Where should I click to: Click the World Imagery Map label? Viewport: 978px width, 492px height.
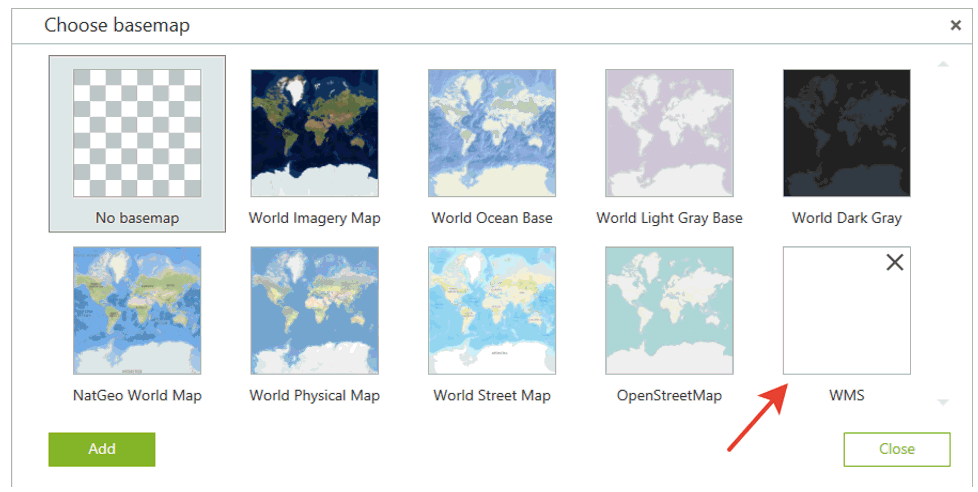pos(314,218)
